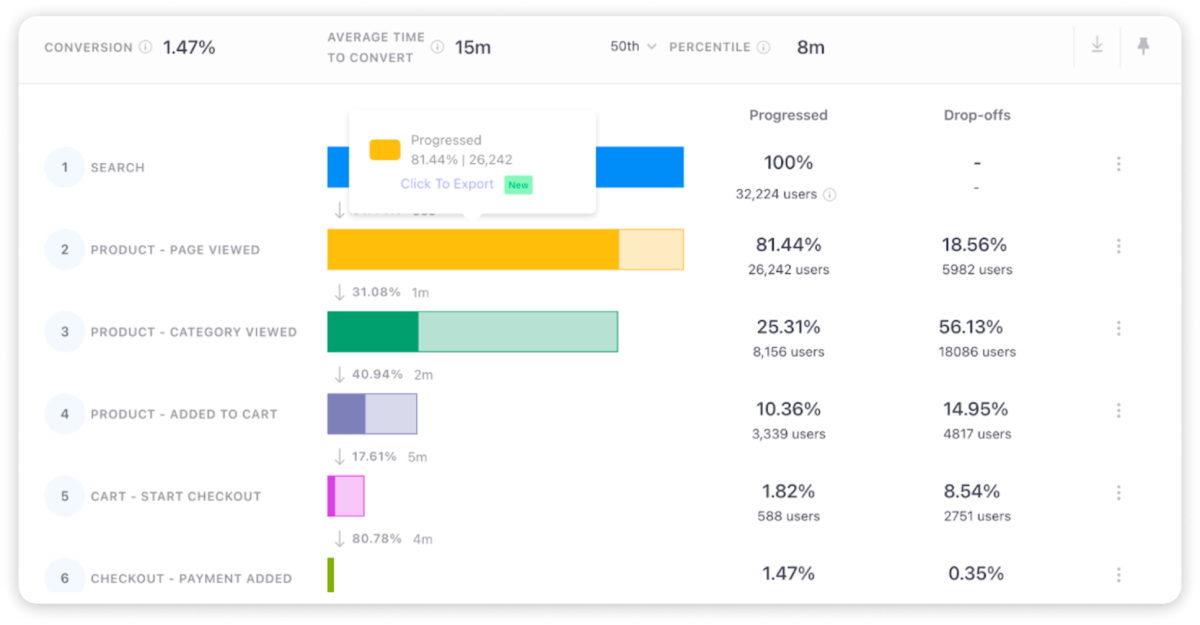This screenshot has width=1200, height=625.
Task: Click info icon beside Average Time to Convert
Action: tap(437, 47)
